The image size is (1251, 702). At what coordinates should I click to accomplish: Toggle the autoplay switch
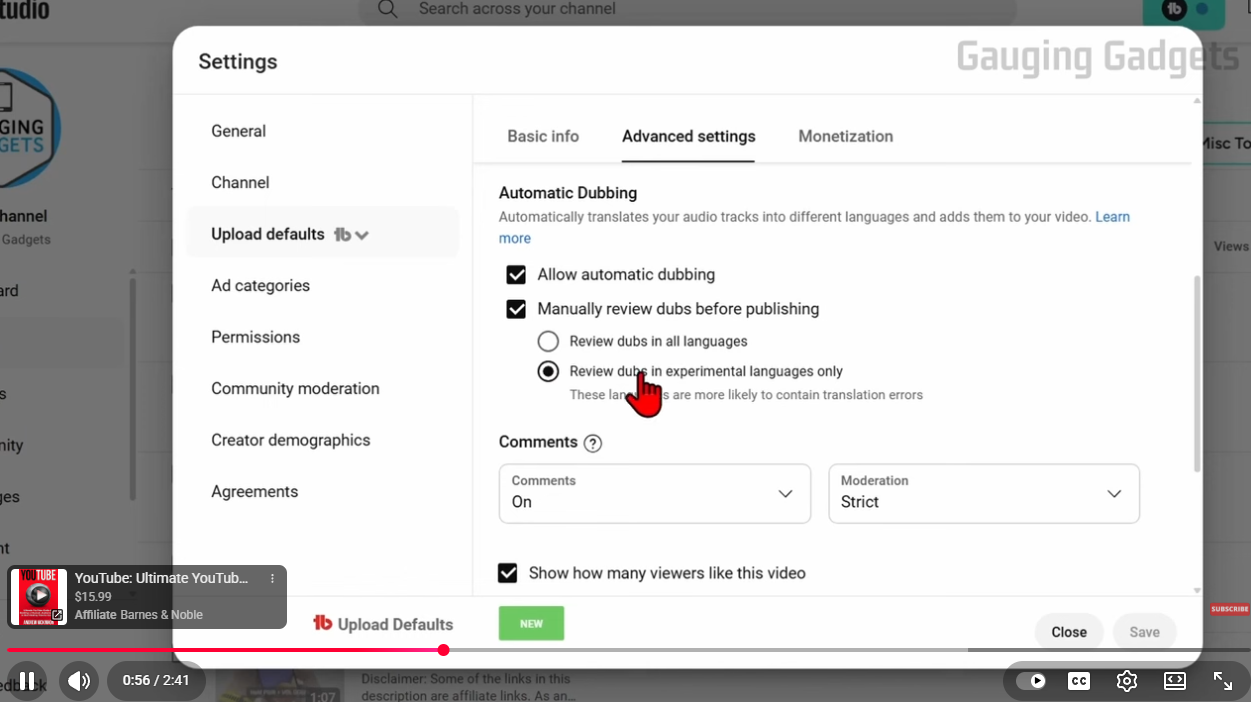coord(1030,681)
